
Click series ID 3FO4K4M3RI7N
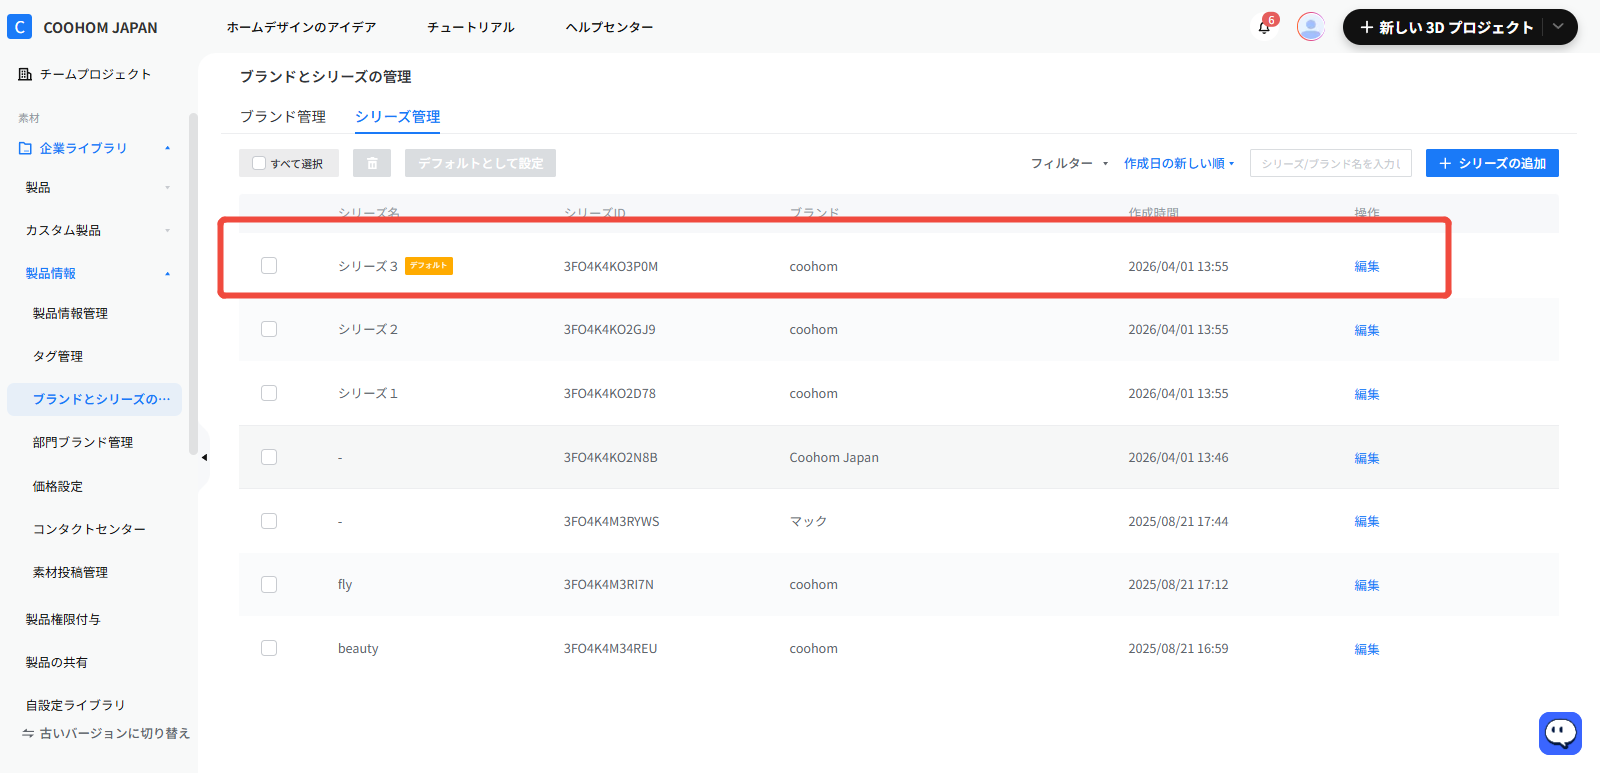tap(609, 584)
